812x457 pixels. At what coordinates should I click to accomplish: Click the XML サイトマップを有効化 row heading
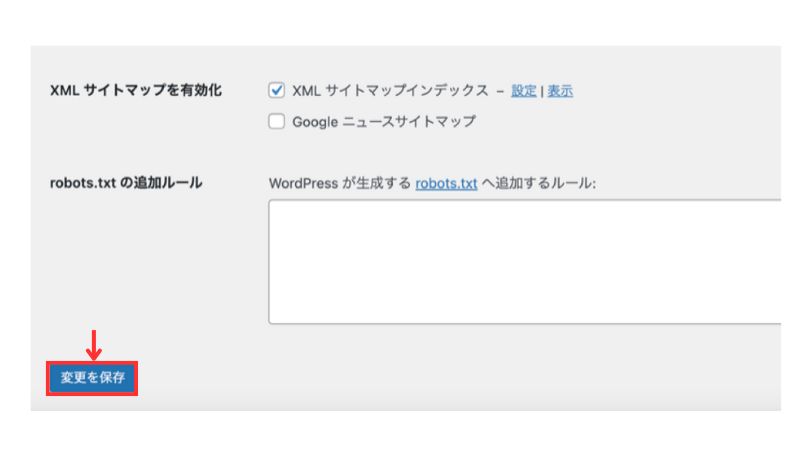(x=136, y=91)
